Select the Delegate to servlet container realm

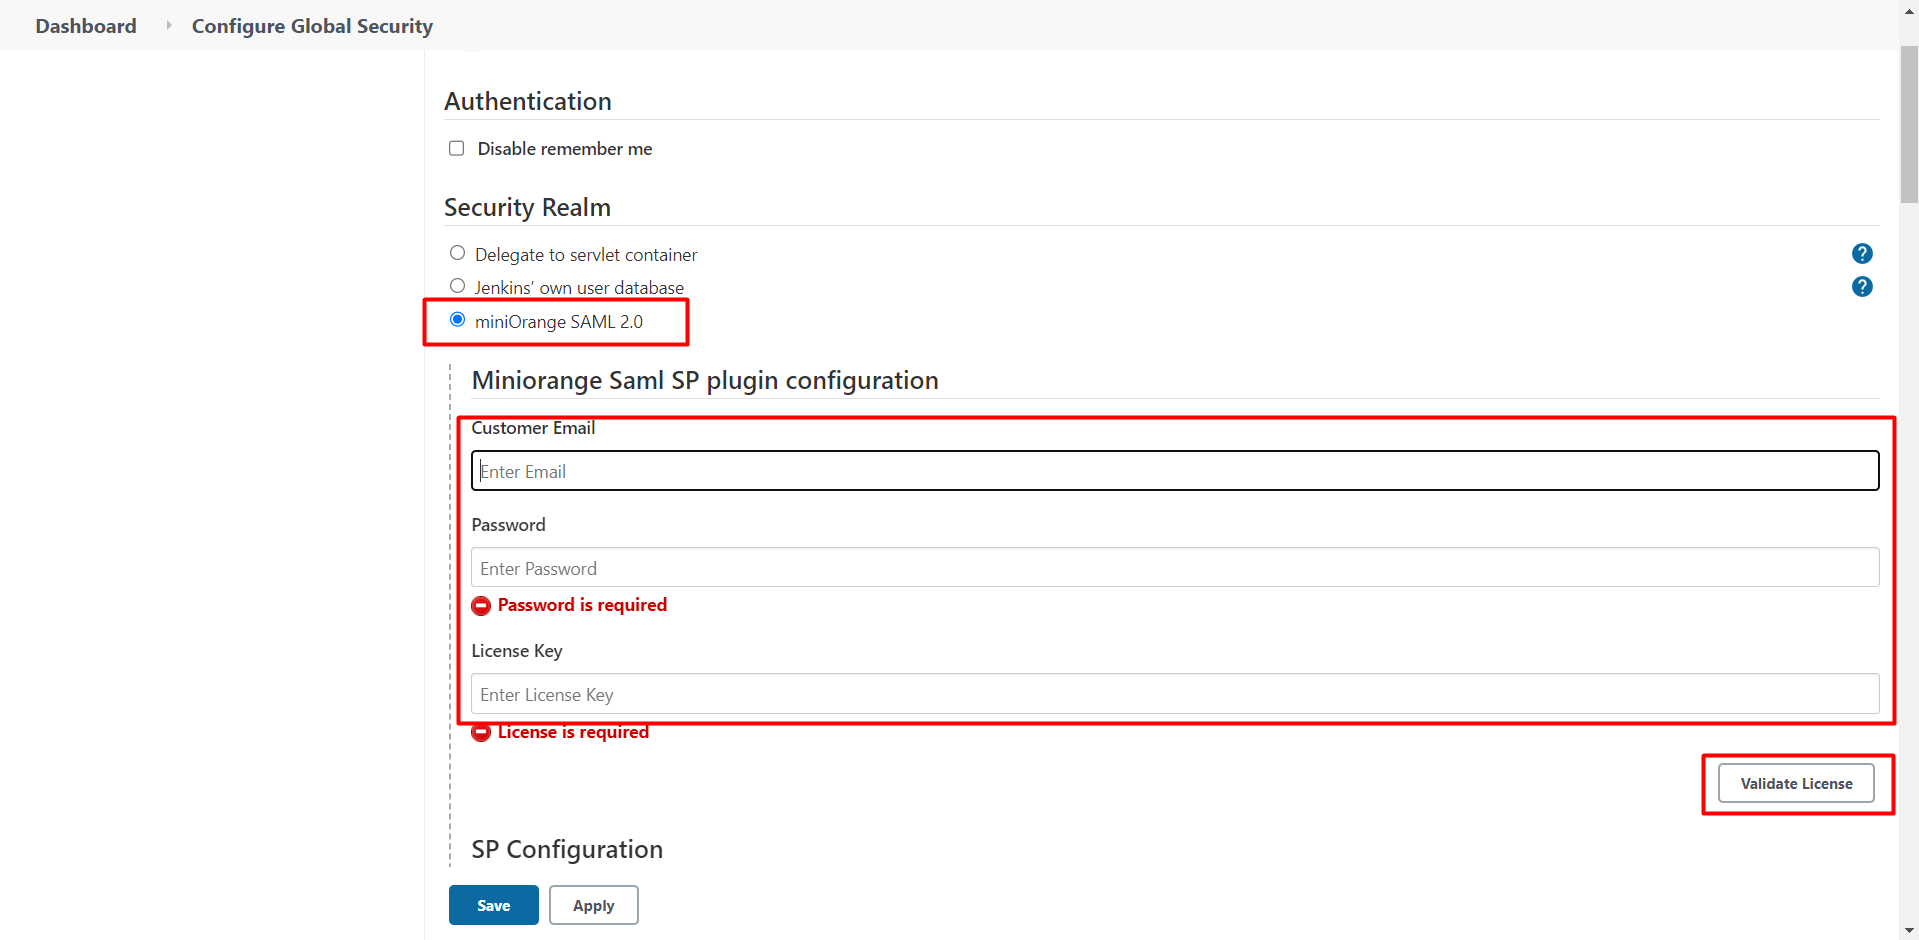[457, 252]
